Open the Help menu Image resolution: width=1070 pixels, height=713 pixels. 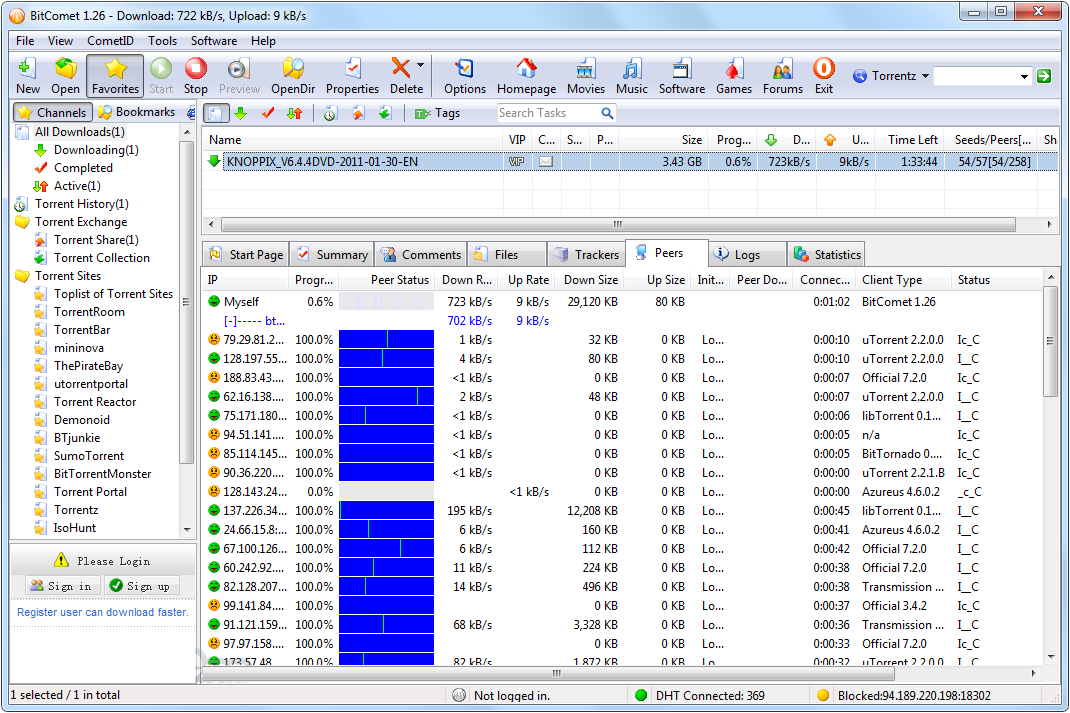click(263, 41)
